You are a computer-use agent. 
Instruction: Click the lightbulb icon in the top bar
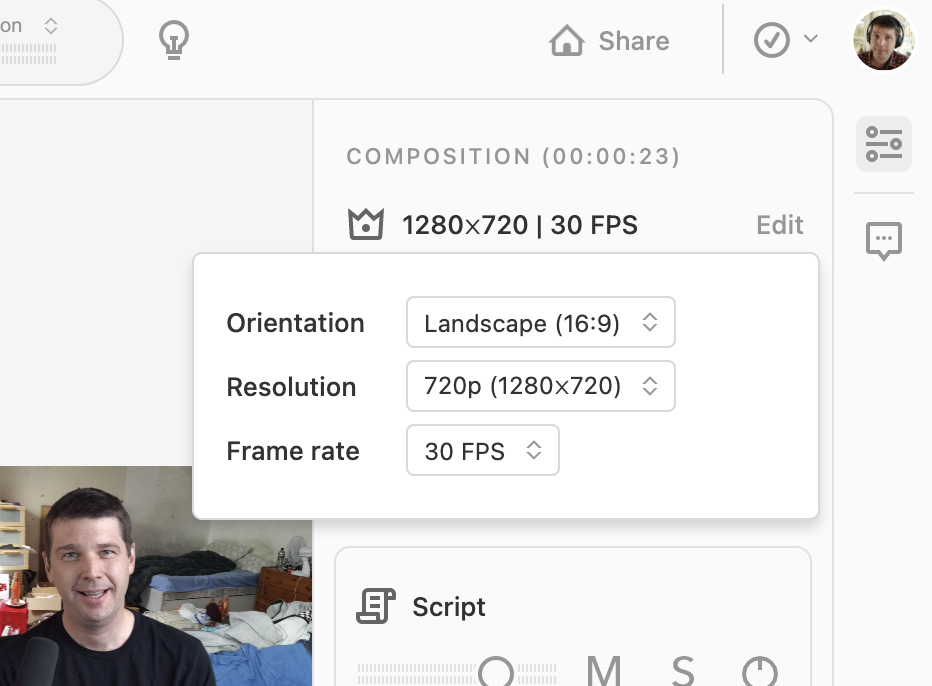pos(174,40)
